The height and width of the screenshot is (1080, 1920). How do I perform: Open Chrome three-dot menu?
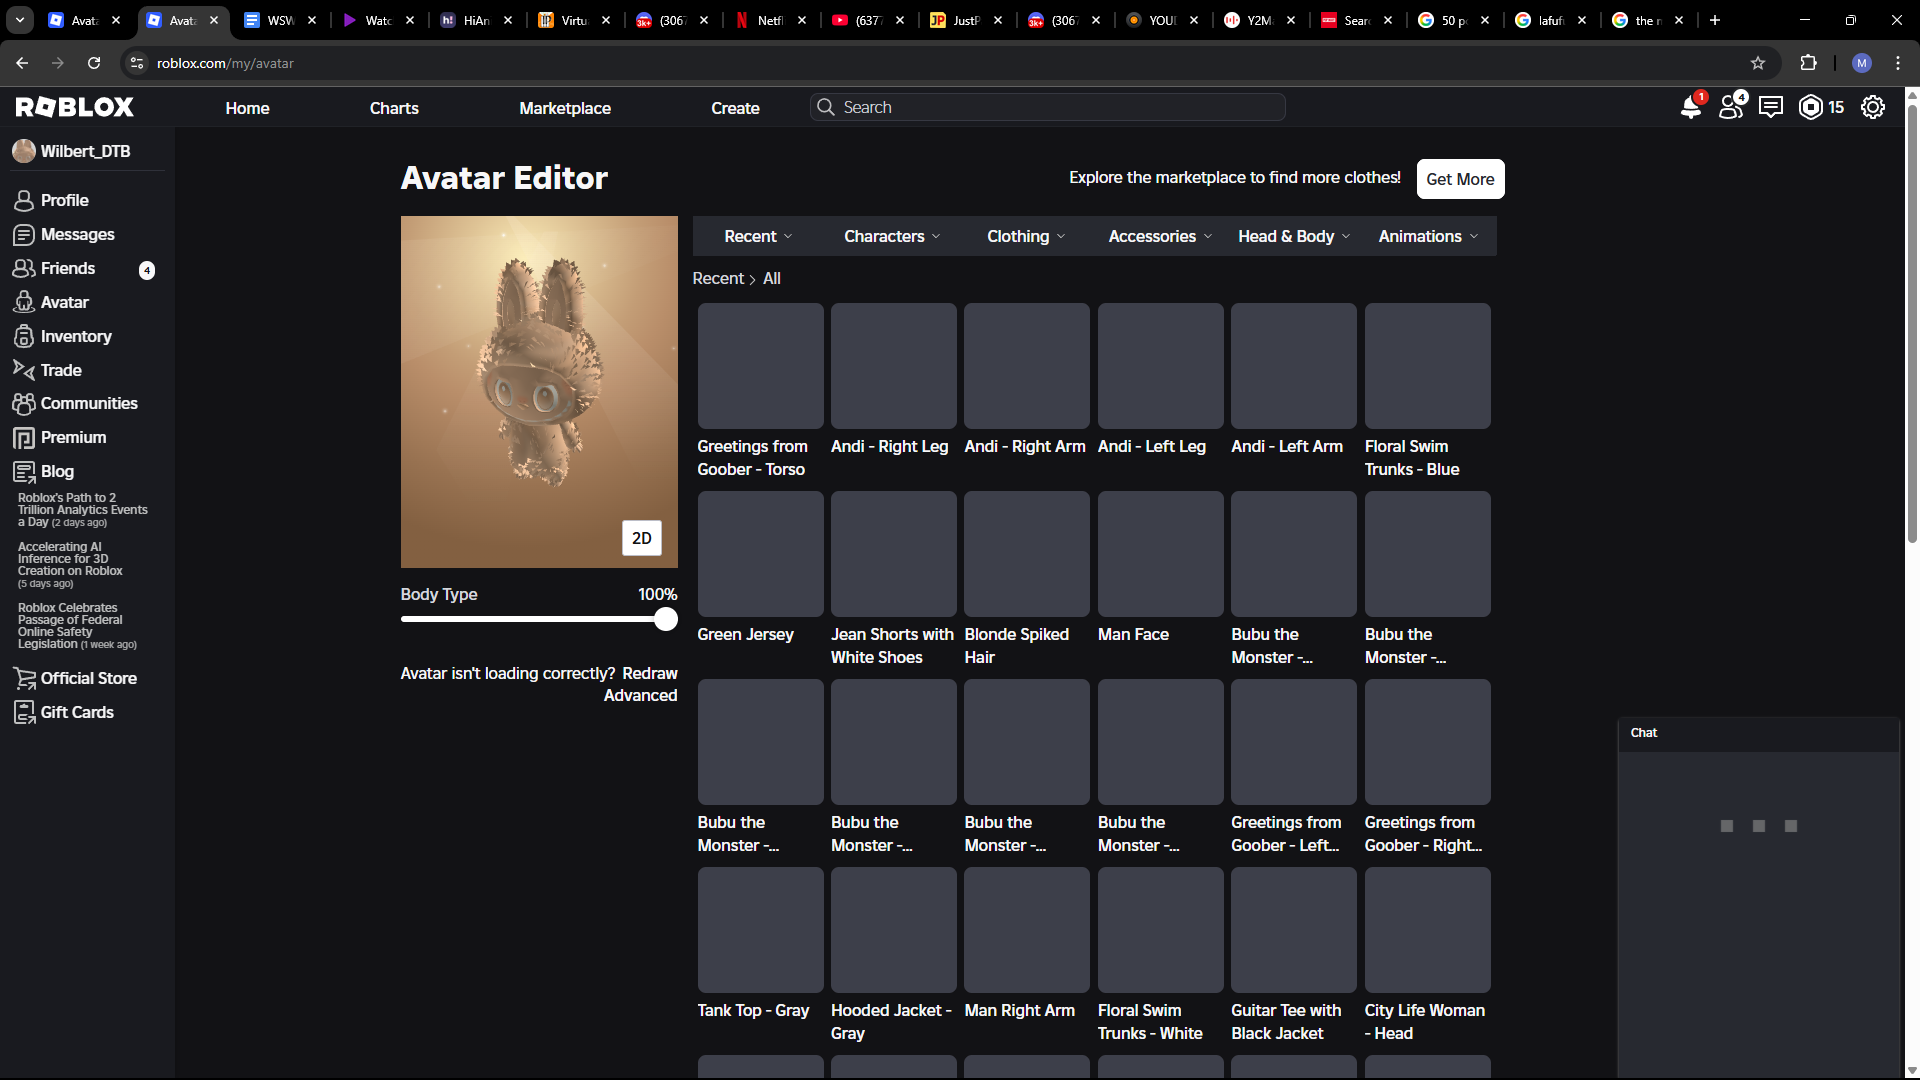pyautogui.click(x=1898, y=63)
